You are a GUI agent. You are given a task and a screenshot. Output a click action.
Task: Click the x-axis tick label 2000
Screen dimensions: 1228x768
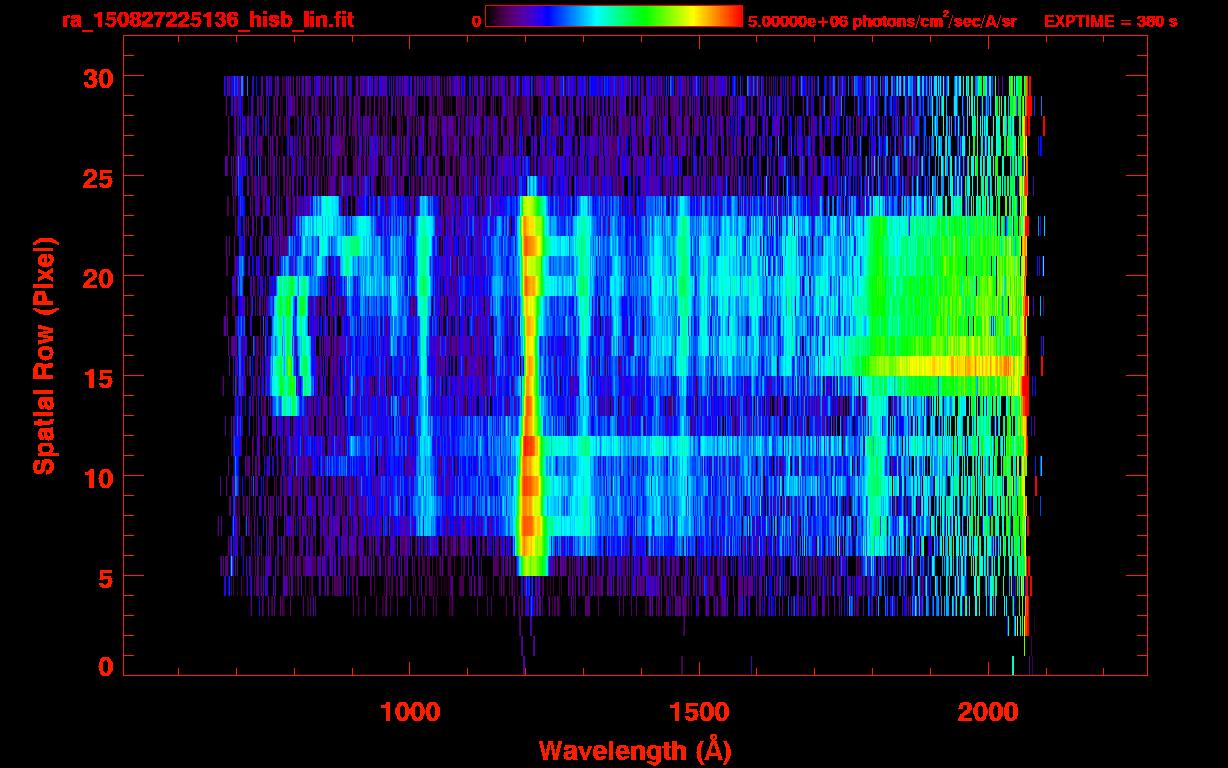[x=986, y=712]
